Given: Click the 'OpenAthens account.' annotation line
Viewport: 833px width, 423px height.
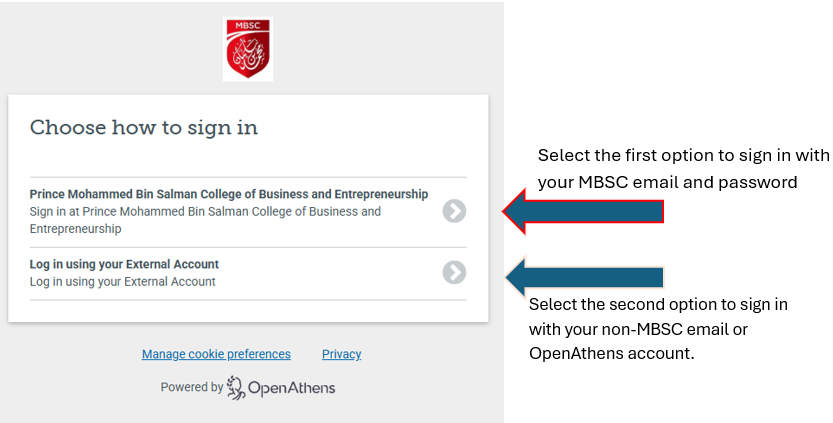Looking at the screenshot, I should click(x=611, y=353).
